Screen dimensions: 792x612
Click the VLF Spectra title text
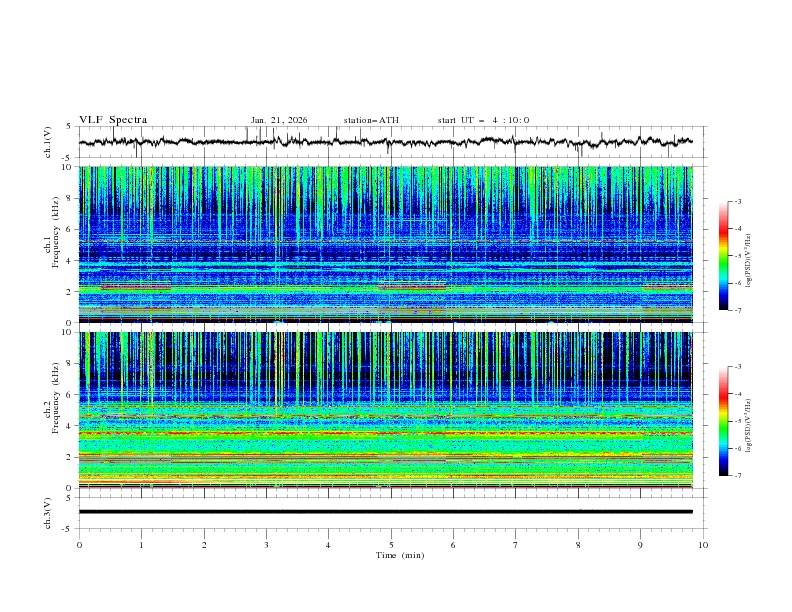point(113,120)
